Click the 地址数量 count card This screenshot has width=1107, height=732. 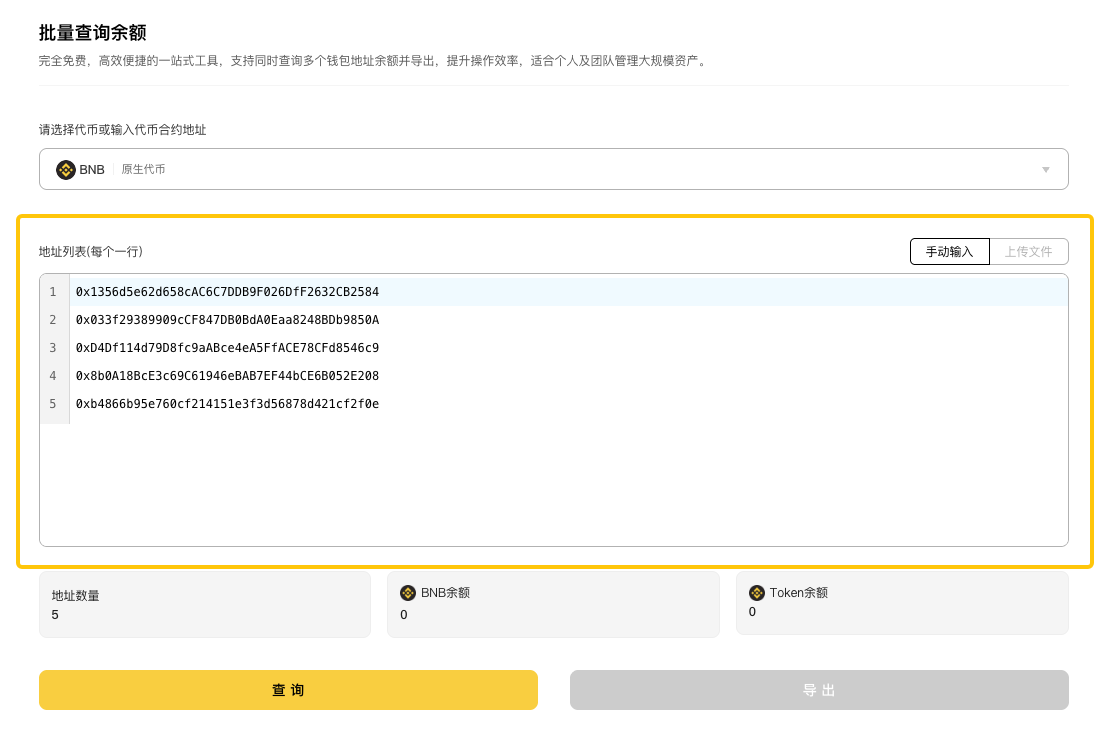(204, 605)
